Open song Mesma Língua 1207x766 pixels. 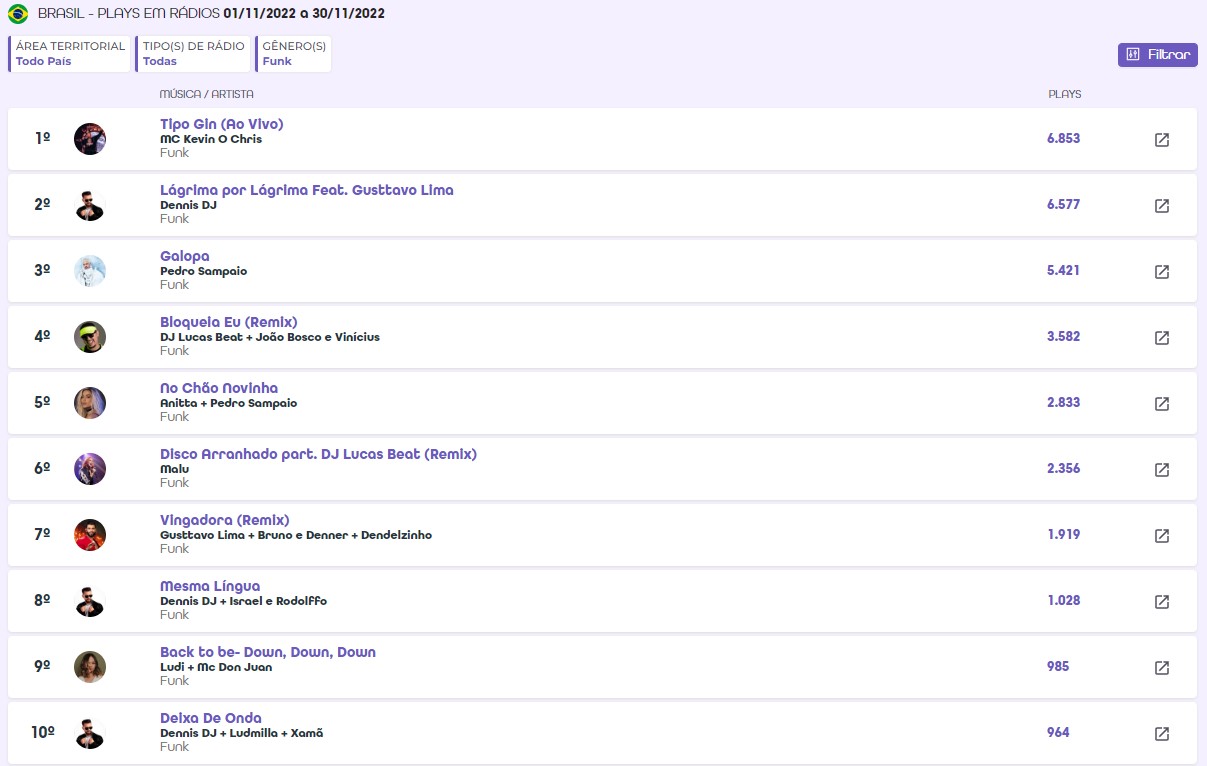(210, 586)
